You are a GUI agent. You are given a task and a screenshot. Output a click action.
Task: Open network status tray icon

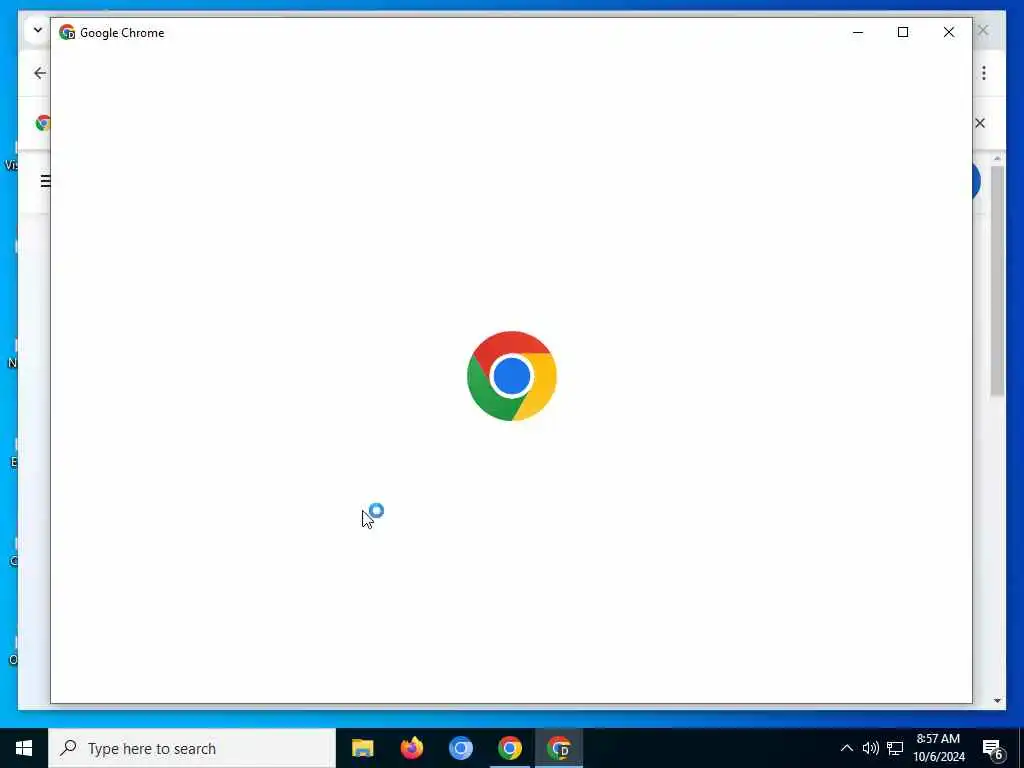[x=895, y=748]
